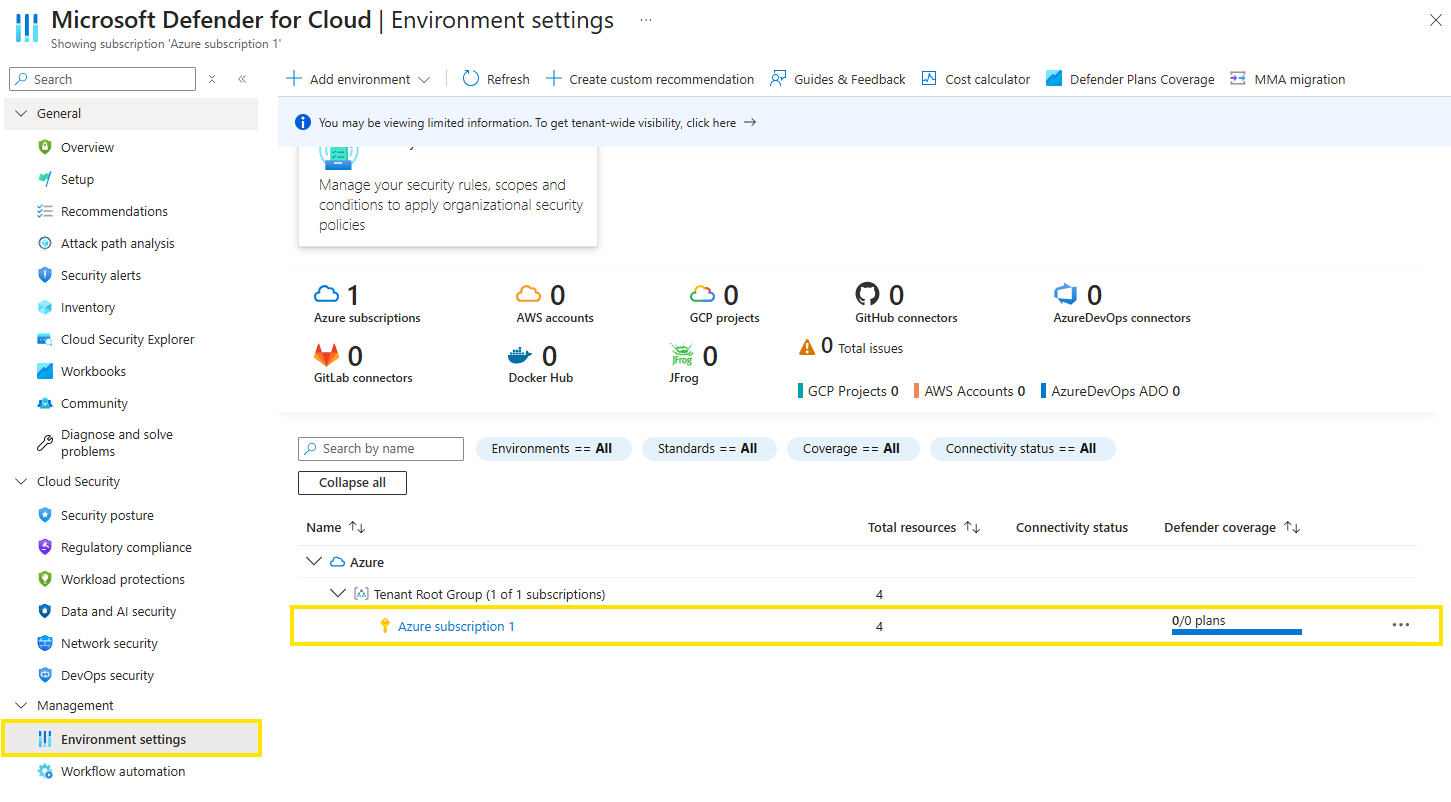
Task: Click the Data and AI security icon
Action: 44,611
